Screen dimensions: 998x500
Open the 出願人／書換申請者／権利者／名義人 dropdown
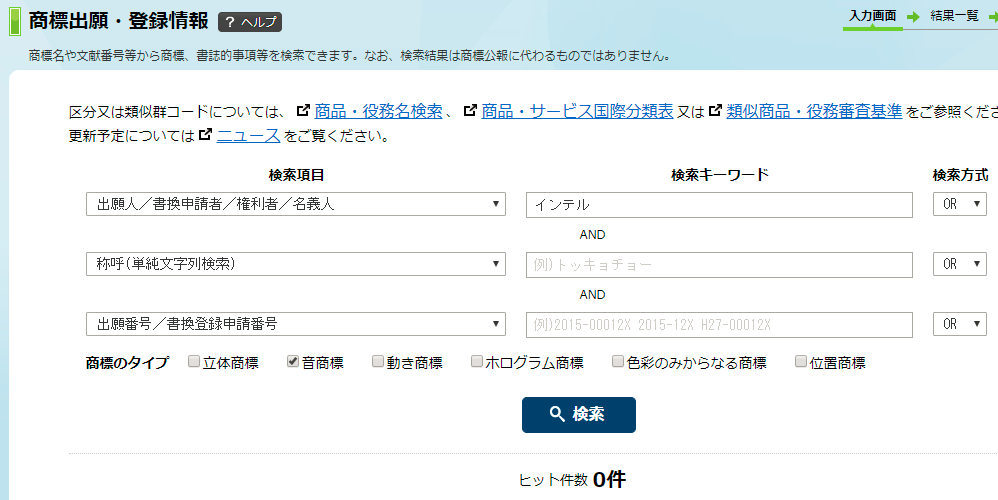click(x=296, y=204)
